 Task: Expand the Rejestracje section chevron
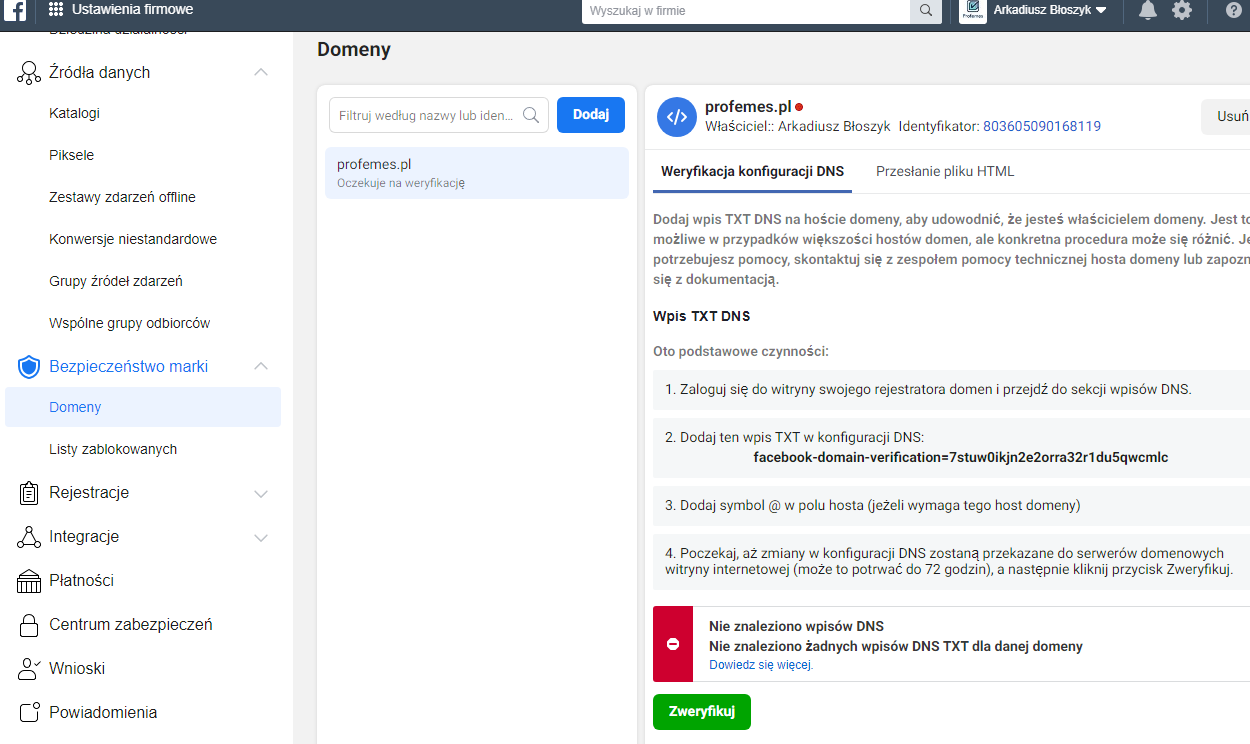(x=261, y=494)
